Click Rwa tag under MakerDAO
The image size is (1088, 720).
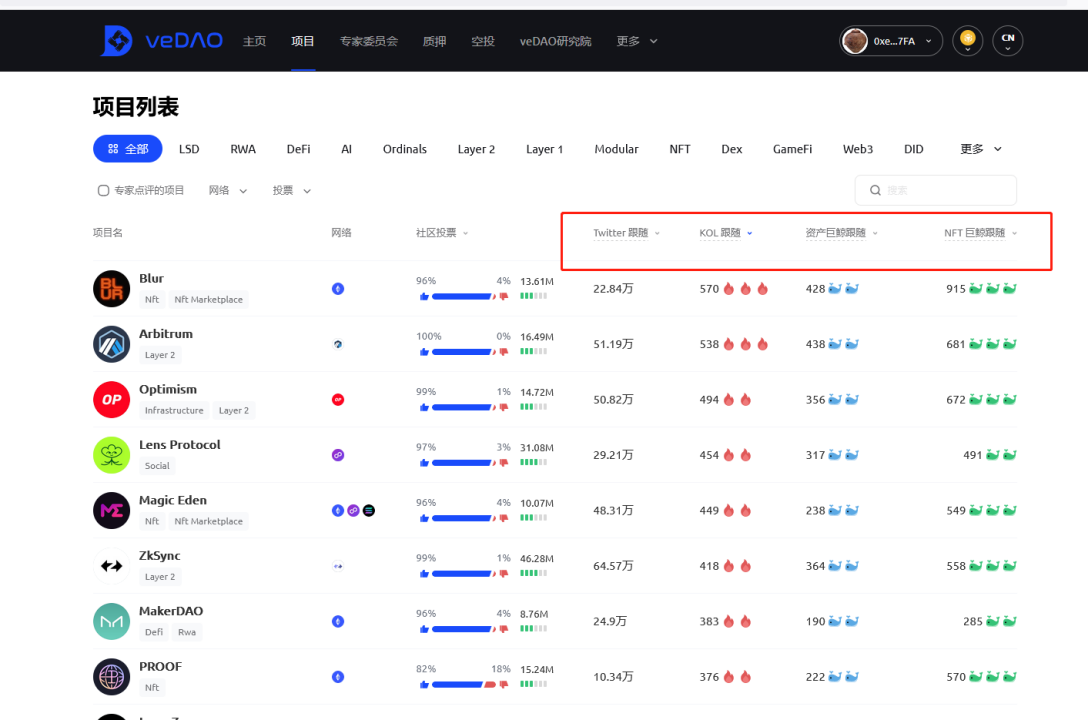pyautogui.click(x=187, y=633)
